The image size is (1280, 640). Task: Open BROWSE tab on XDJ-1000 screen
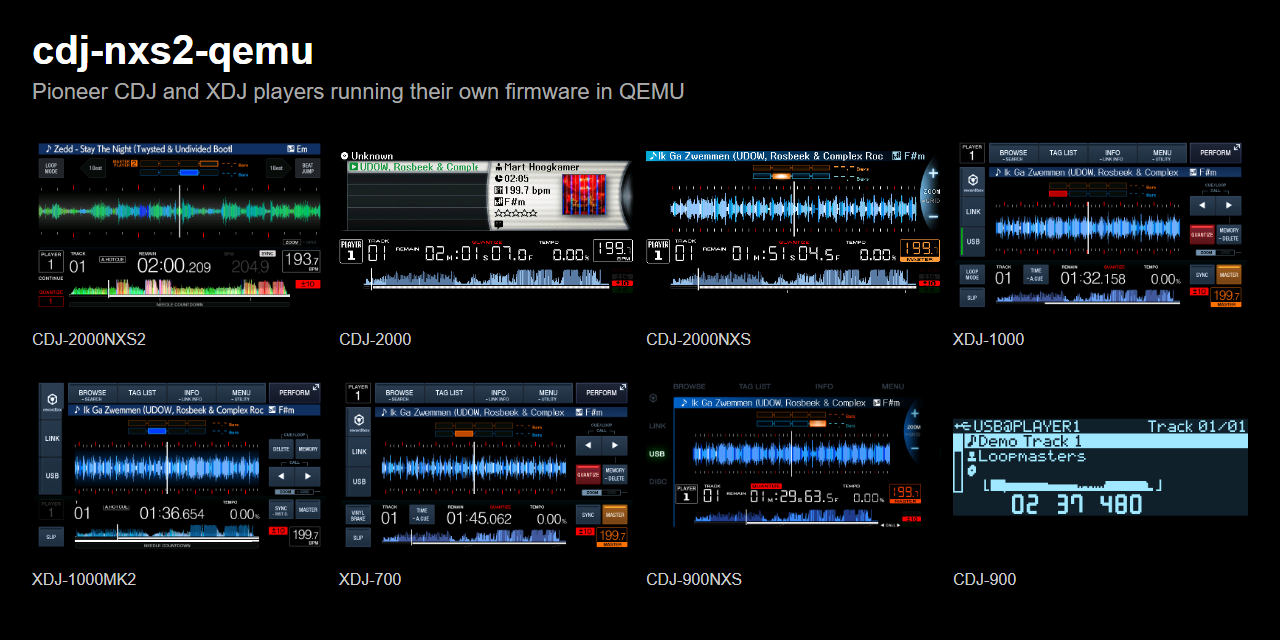click(1014, 153)
